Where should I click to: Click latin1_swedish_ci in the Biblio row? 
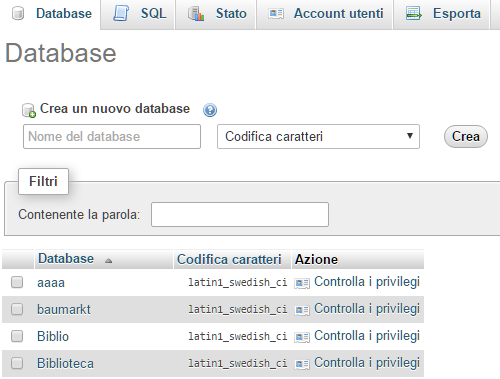[238, 337]
